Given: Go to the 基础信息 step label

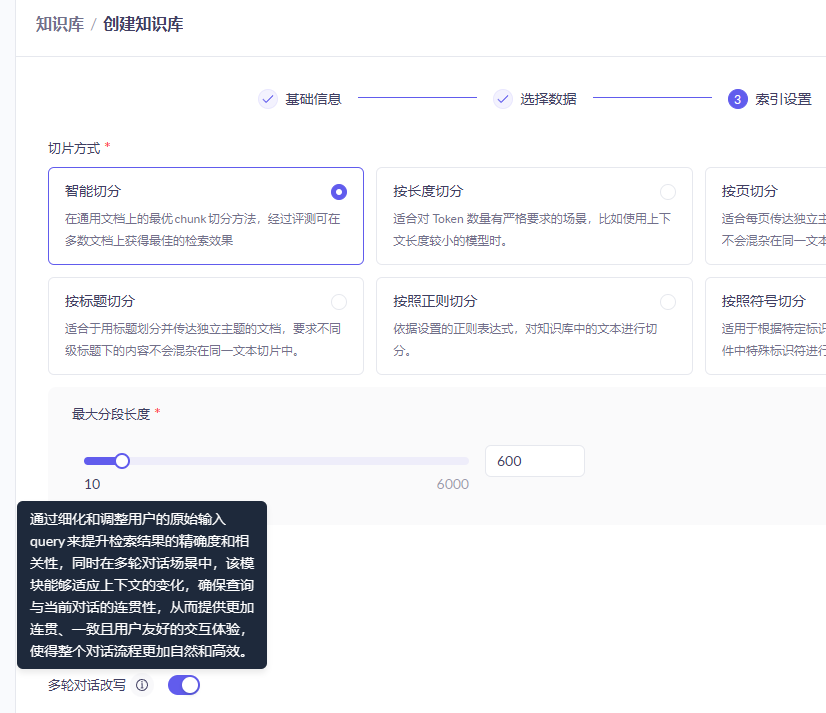Looking at the screenshot, I should [x=313, y=99].
